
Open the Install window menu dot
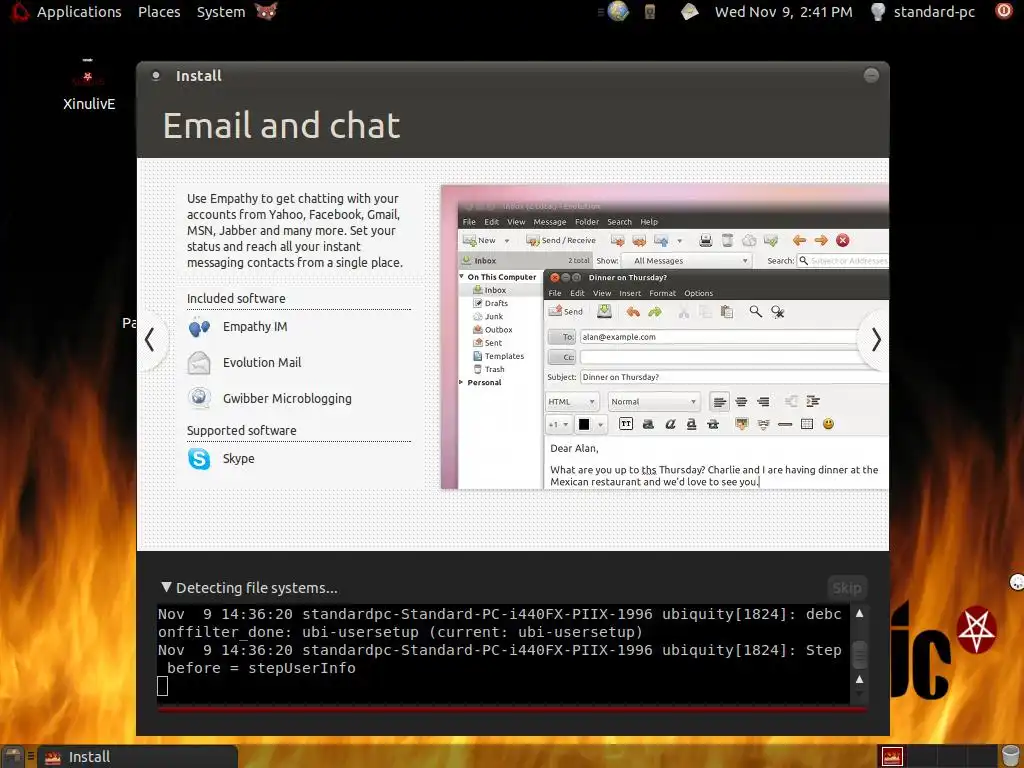tap(155, 76)
